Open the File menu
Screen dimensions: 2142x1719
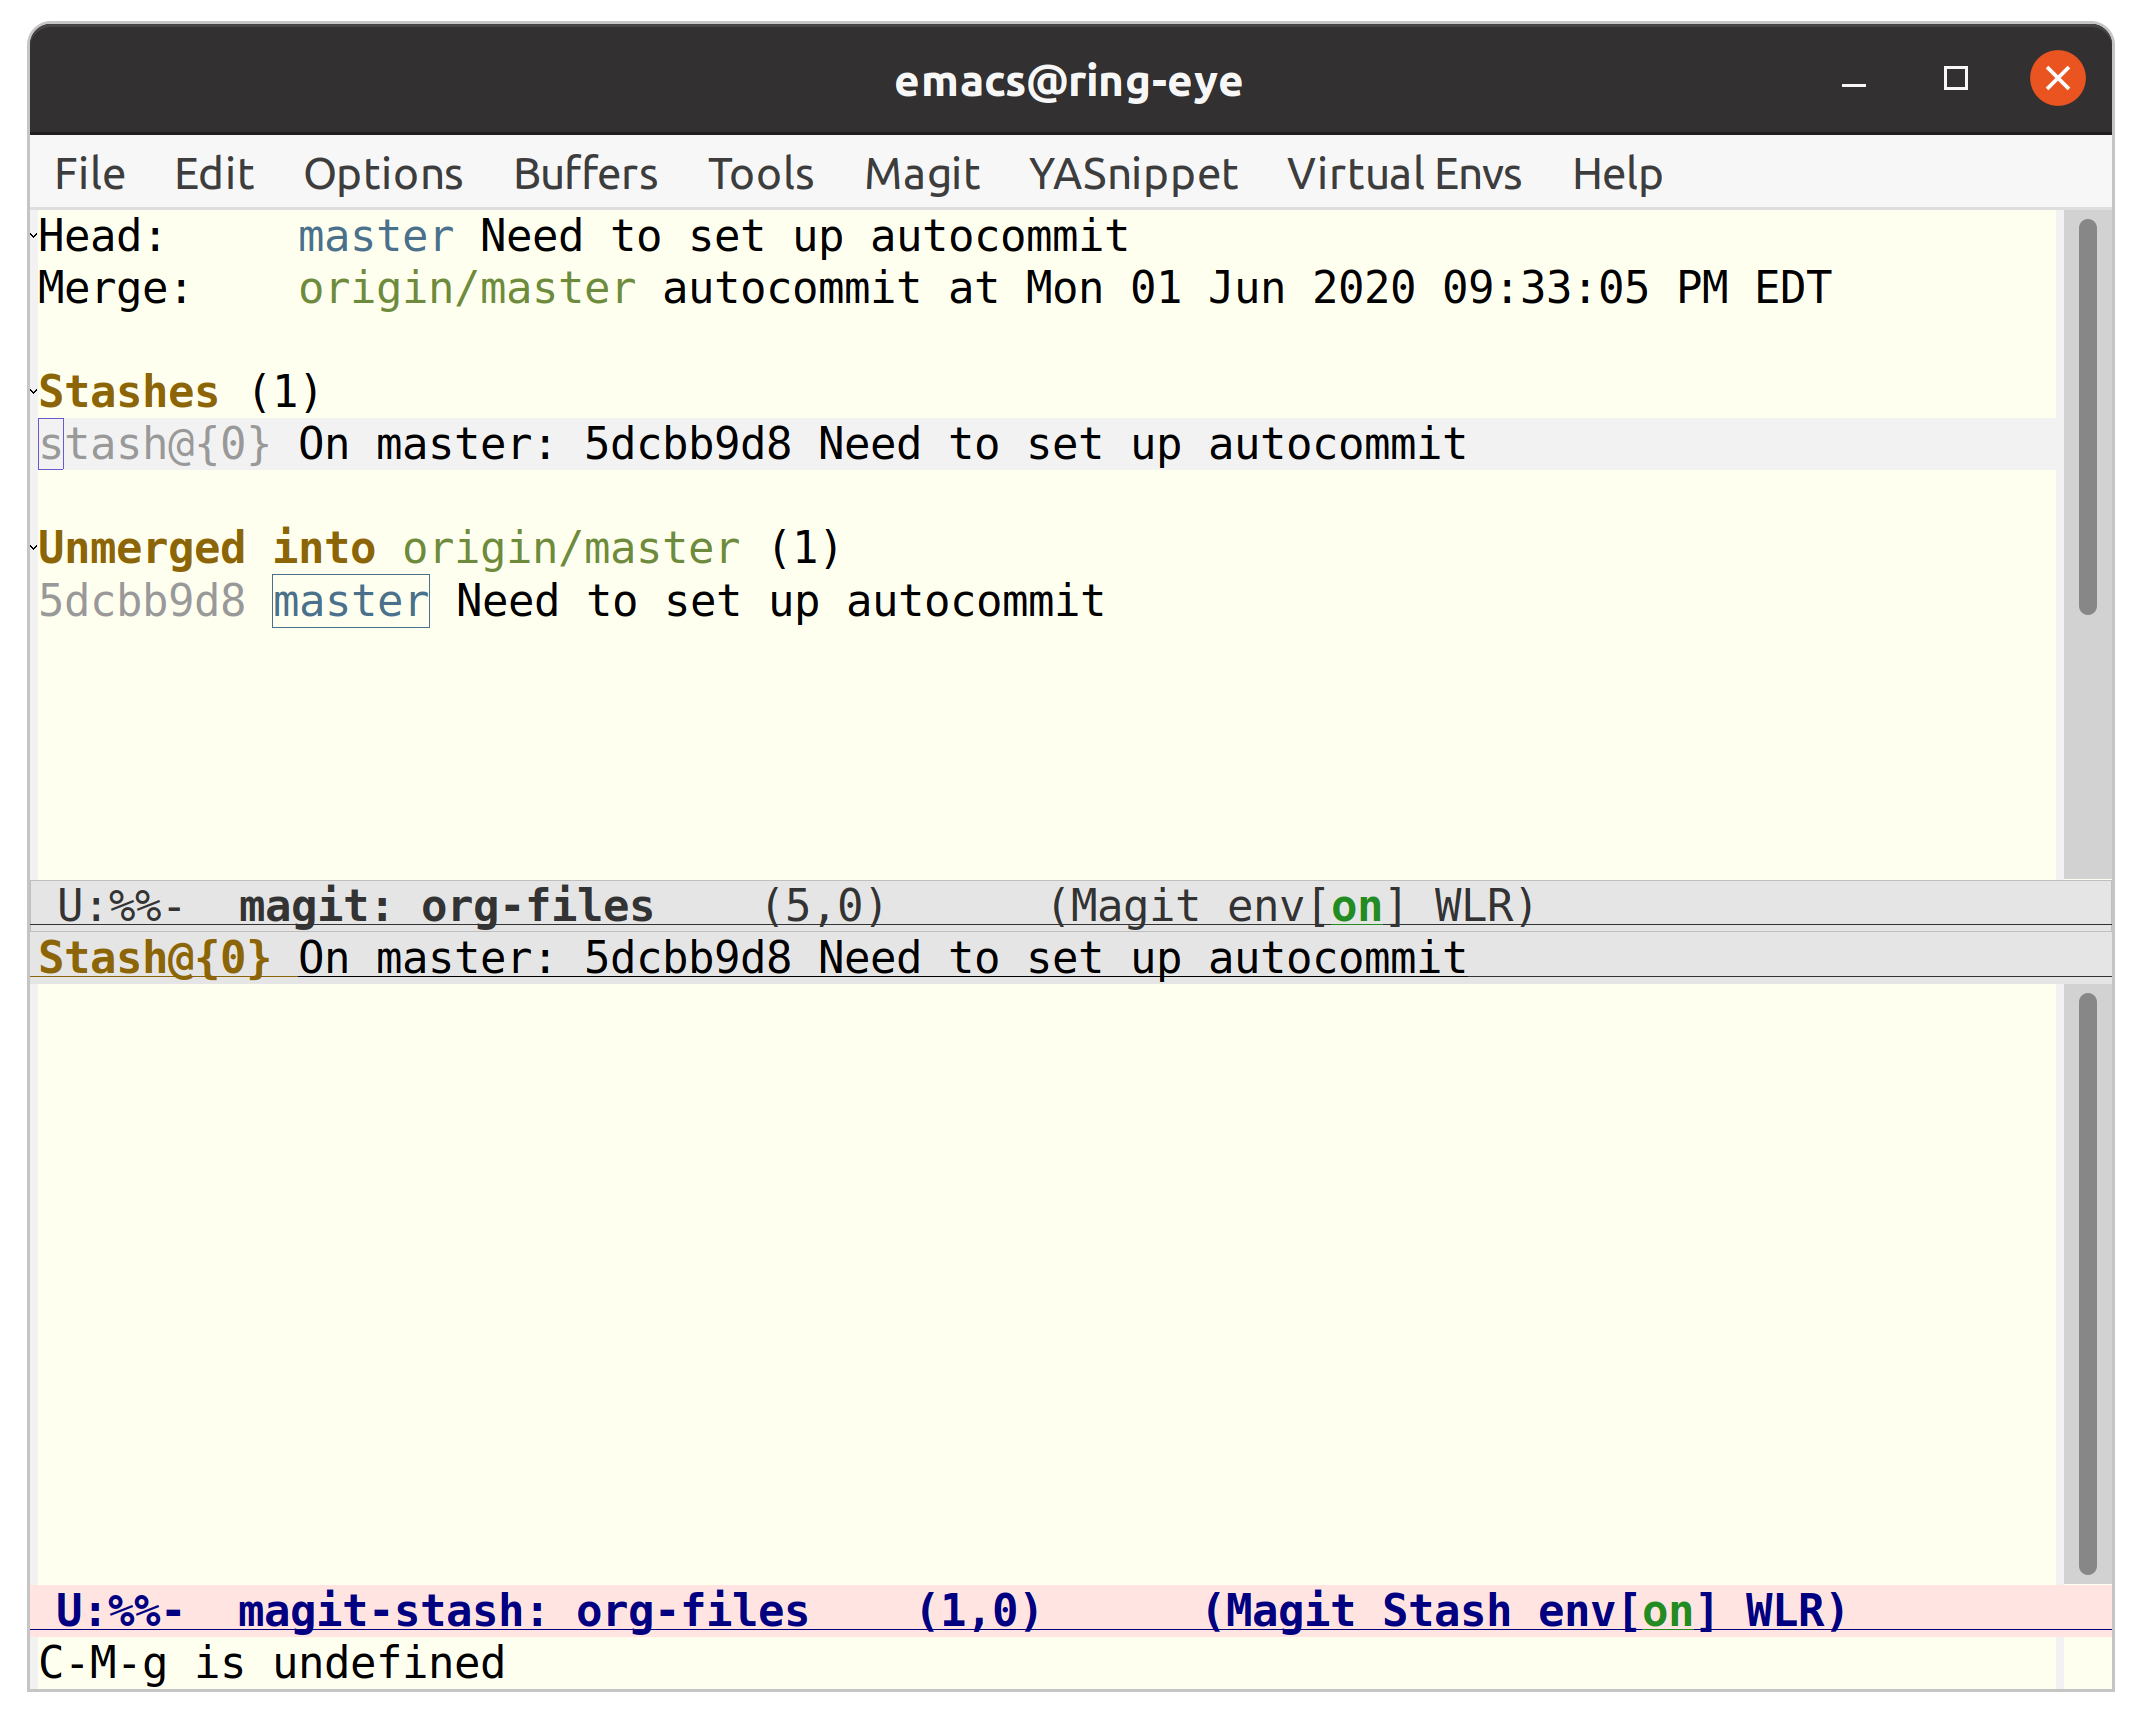(x=89, y=173)
